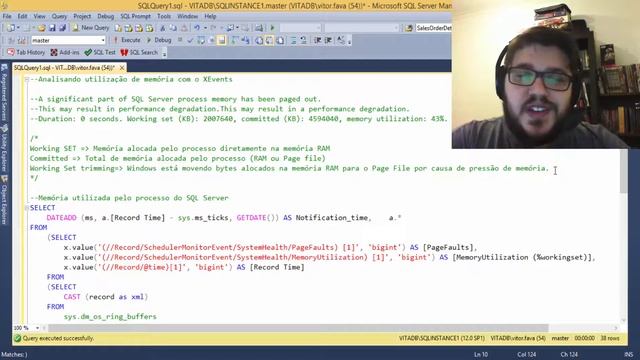Click the Parse checkmark icon
Viewport: 640px width, 360px height.
pos(190,40)
